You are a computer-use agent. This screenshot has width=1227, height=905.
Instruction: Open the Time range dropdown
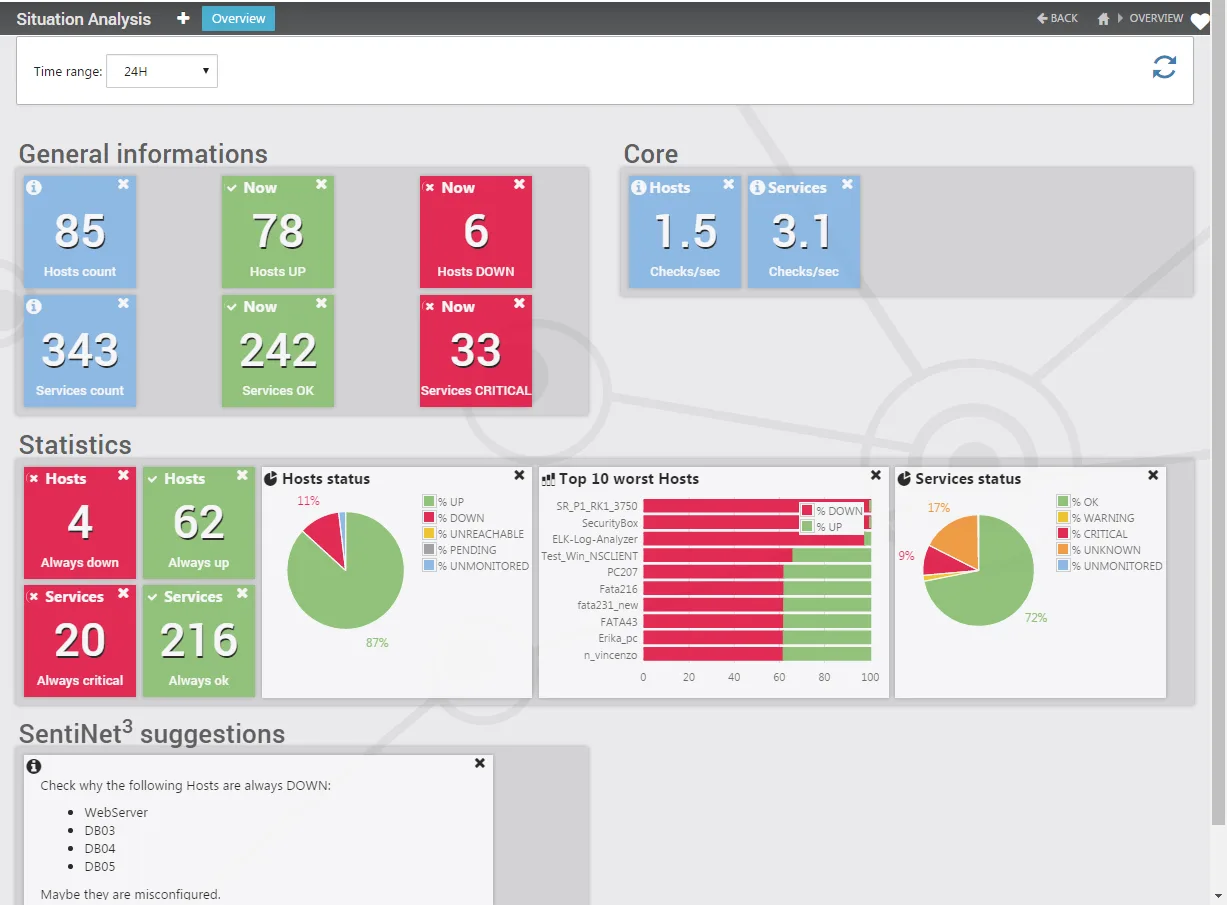[x=162, y=71]
